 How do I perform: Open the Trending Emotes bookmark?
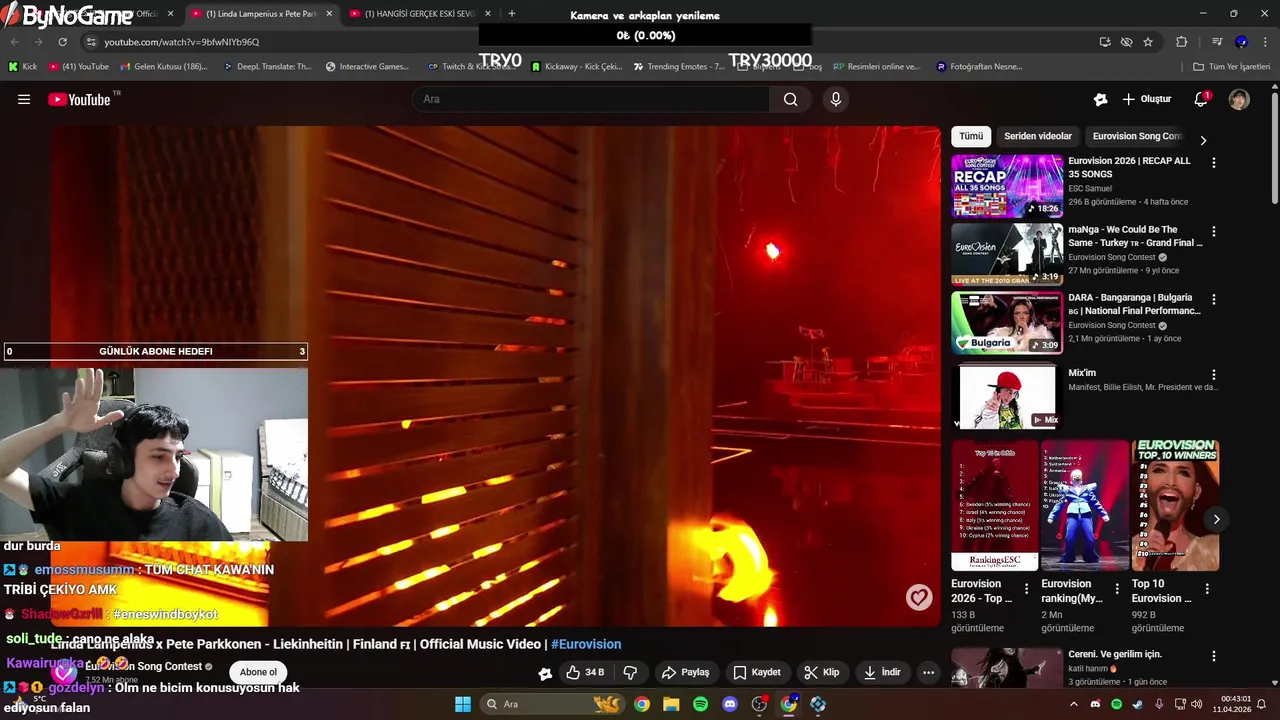[678, 67]
